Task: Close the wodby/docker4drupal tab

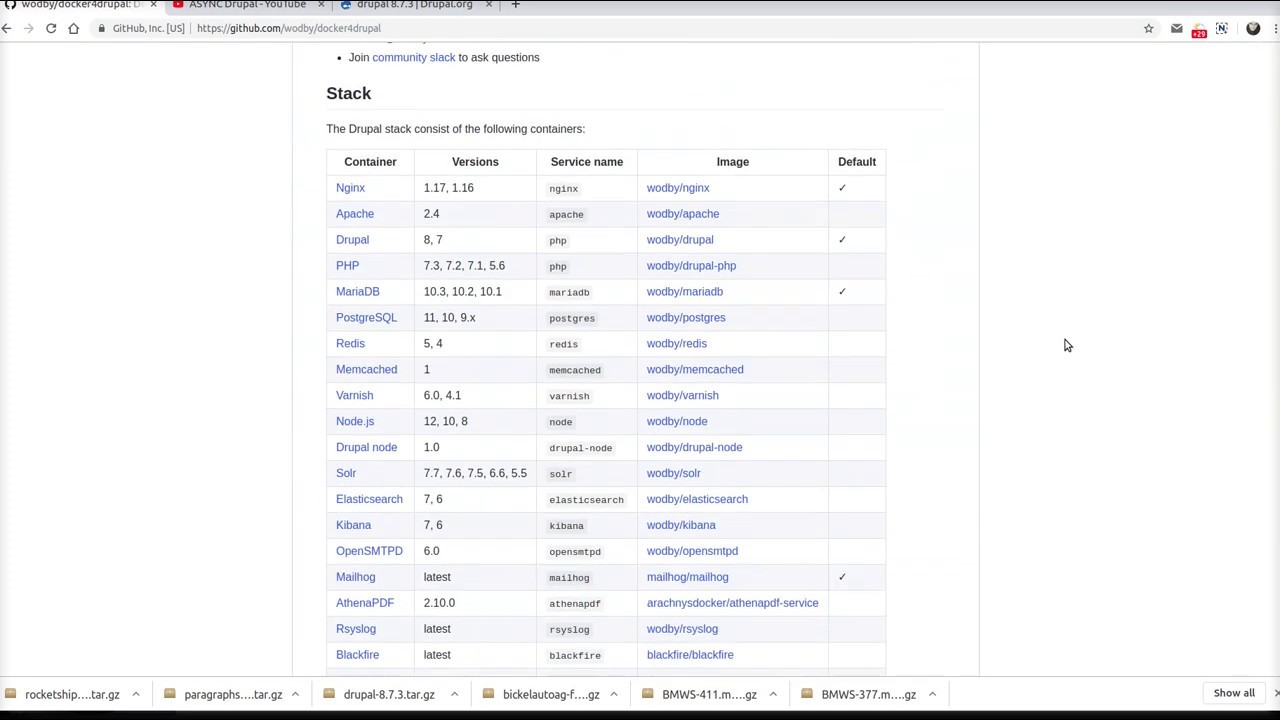Action: [153, 5]
